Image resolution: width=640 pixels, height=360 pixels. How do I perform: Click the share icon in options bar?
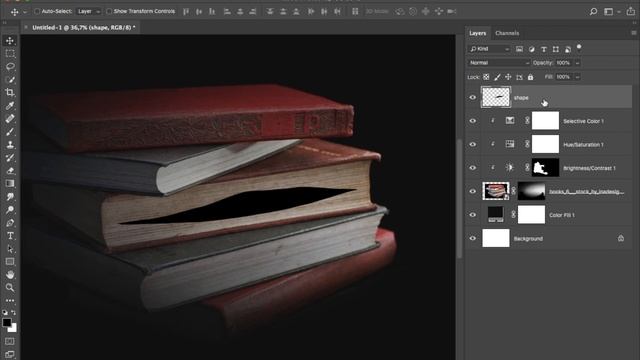(631, 11)
